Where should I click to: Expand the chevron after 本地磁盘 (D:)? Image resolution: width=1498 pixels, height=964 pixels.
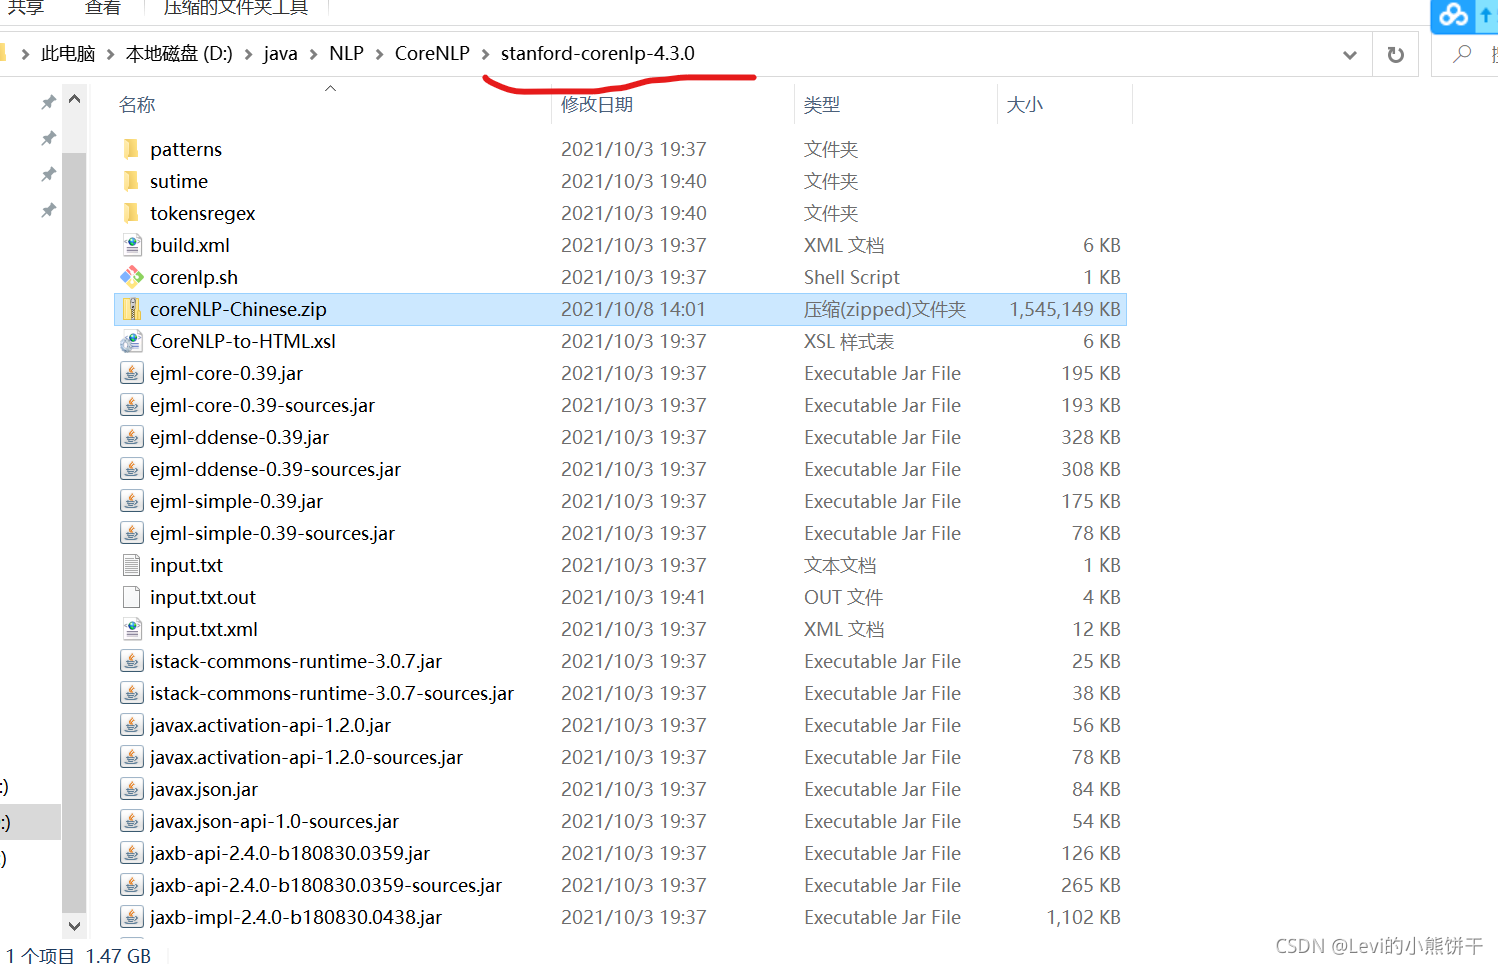pyautogui.click(x=248, y=54)
